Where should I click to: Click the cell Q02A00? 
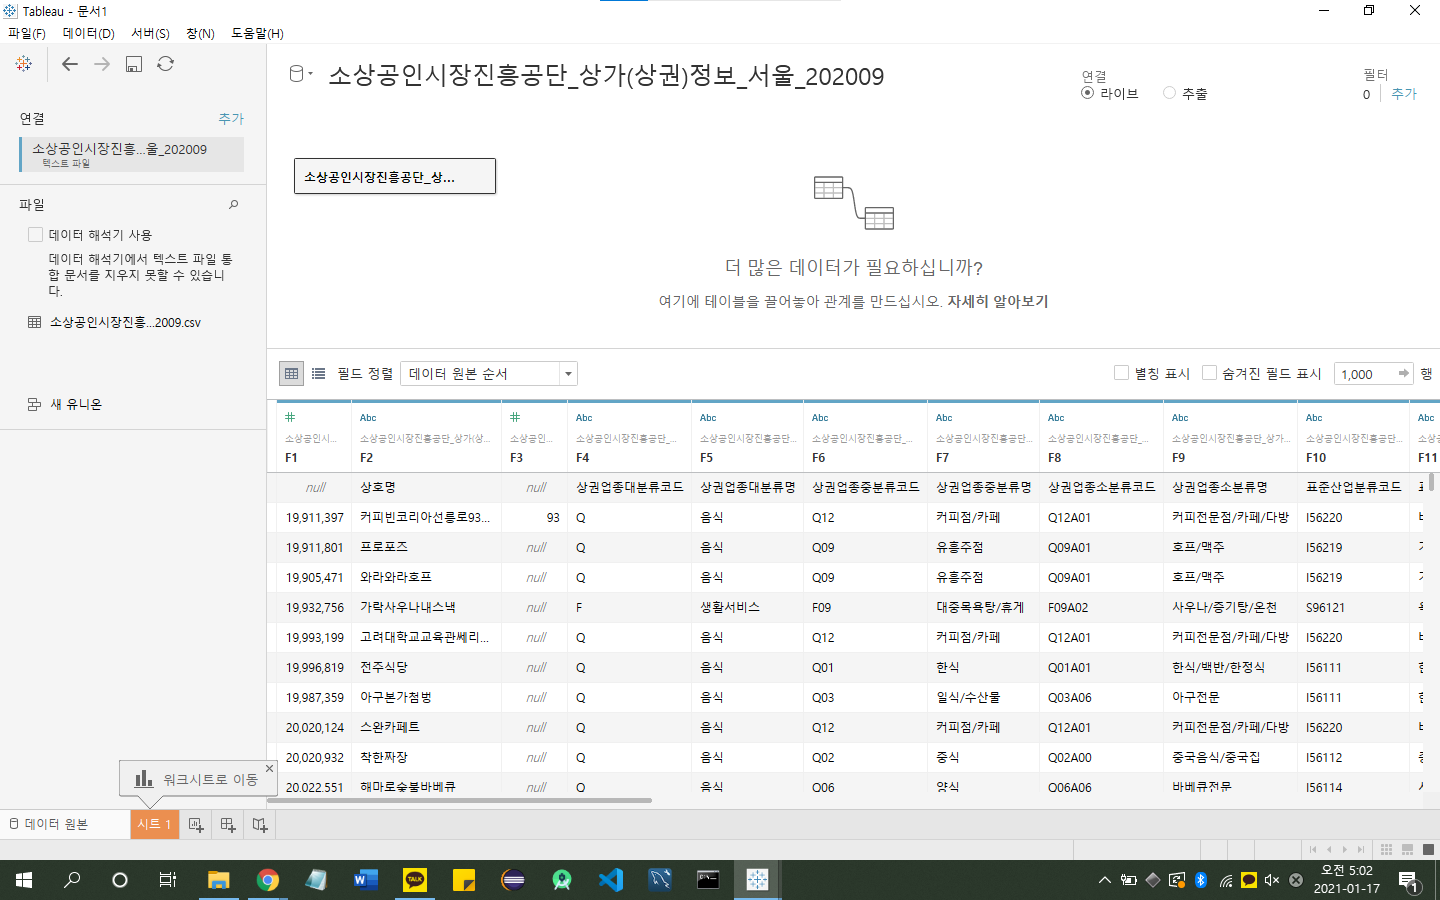tap(1101, 757)
